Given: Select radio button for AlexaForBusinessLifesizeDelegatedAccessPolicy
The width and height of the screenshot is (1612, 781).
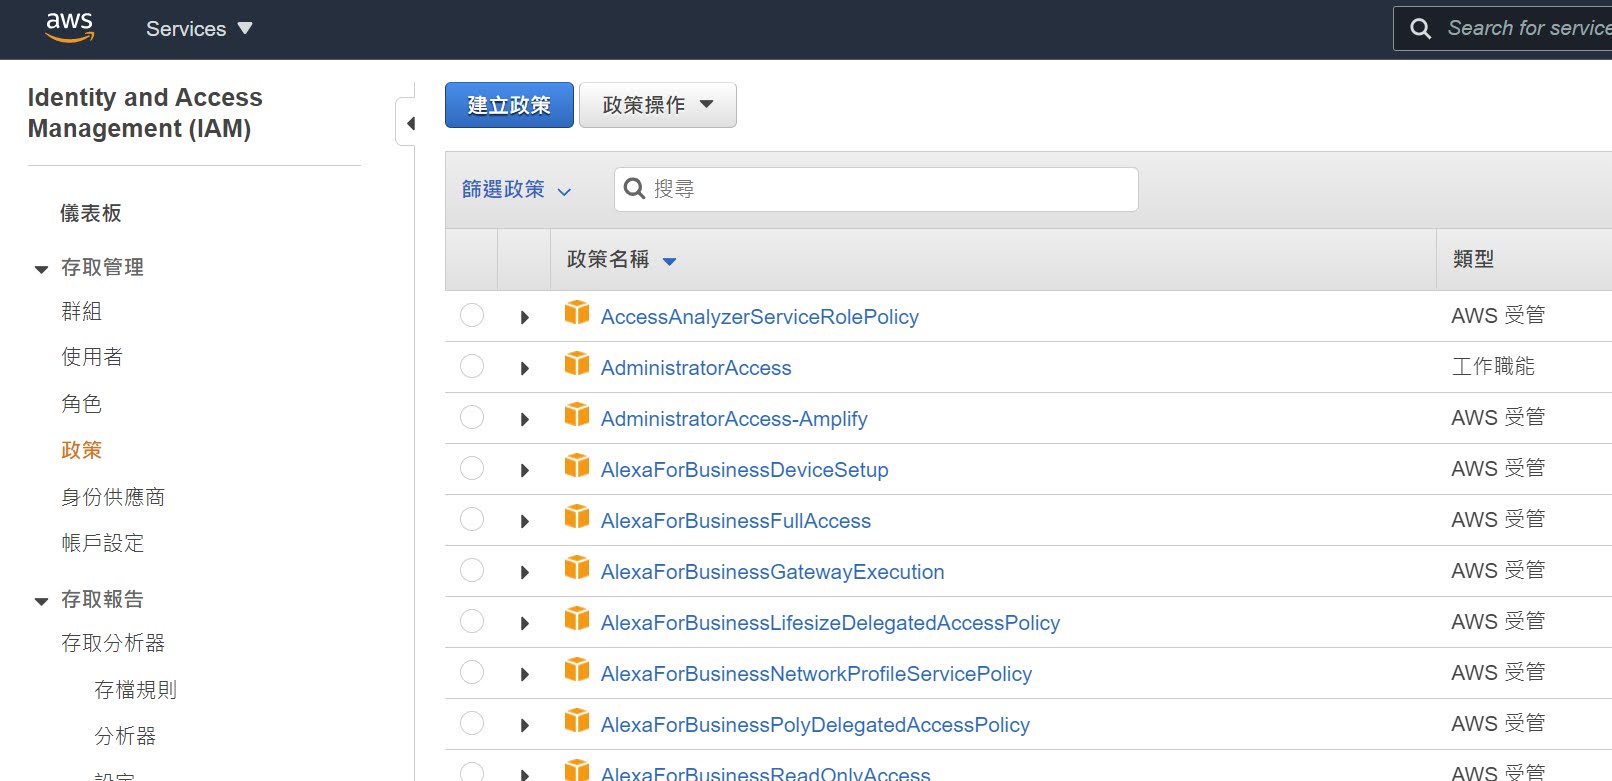Looking at the screenshot, I should point(472,621).
